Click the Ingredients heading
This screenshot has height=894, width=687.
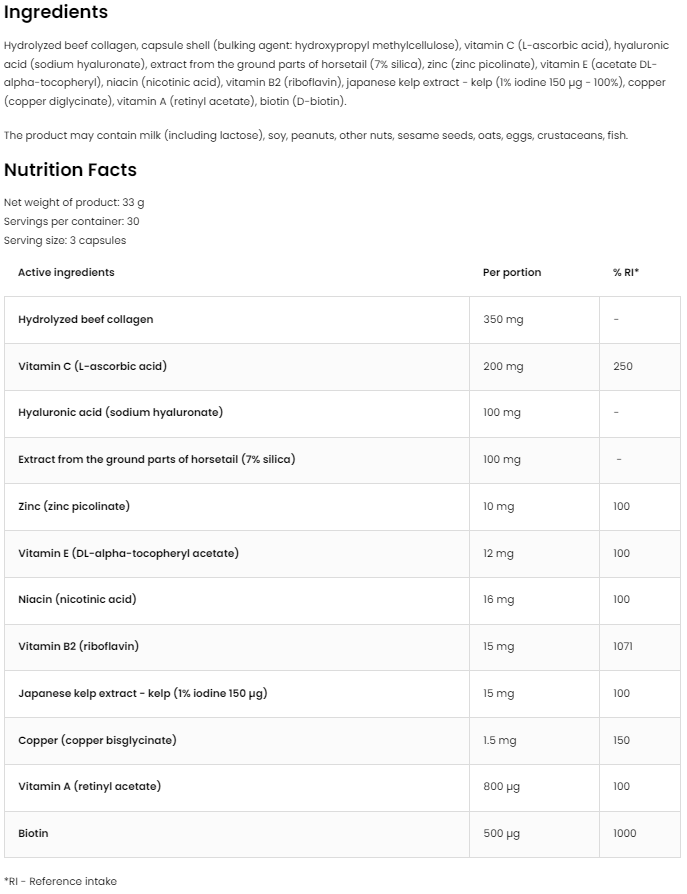pyautogui.click(x=56, y=13)
